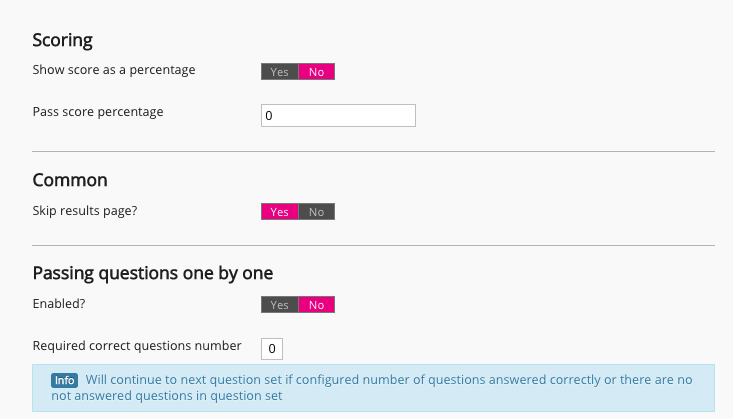733x419 pixels.
Task: Focus the Pass score percentage field
Action: click(338, 116)
